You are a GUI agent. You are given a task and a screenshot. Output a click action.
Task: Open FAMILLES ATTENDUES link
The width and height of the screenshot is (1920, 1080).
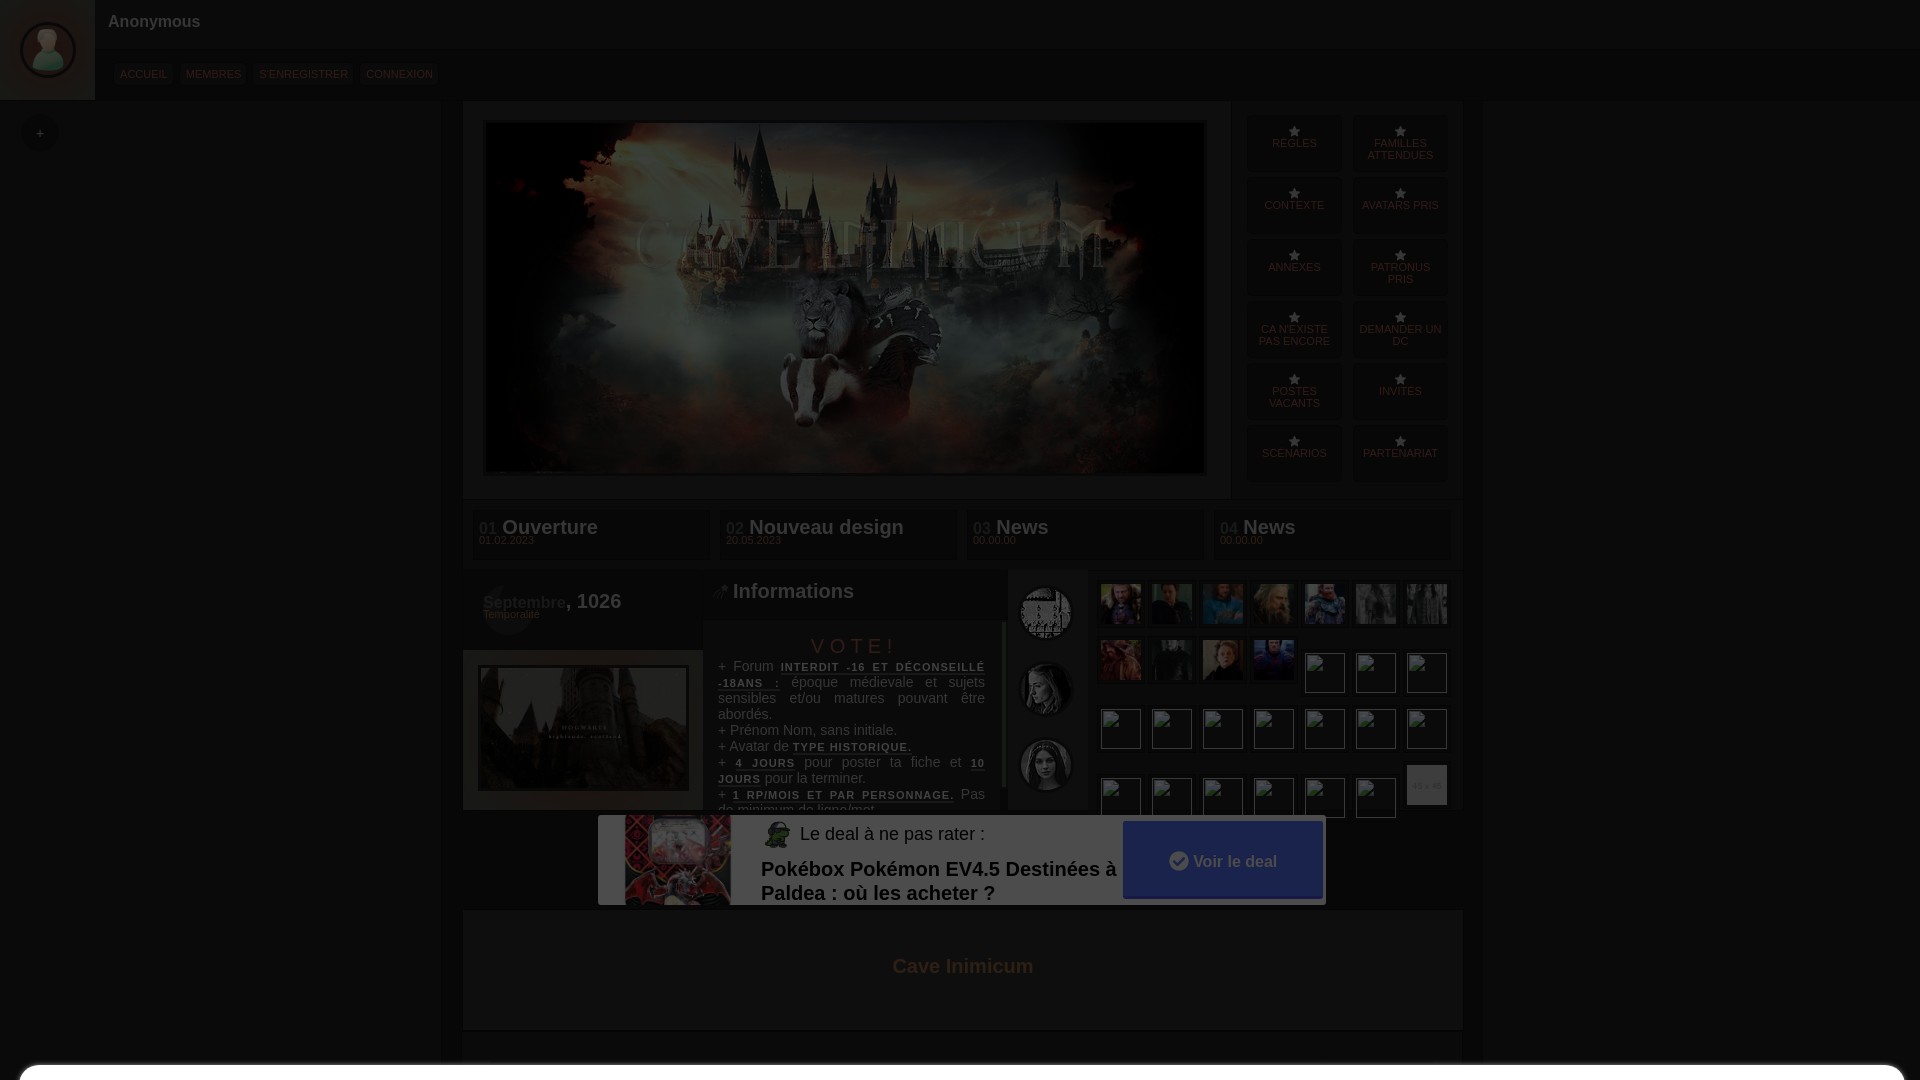(1400, 143)
